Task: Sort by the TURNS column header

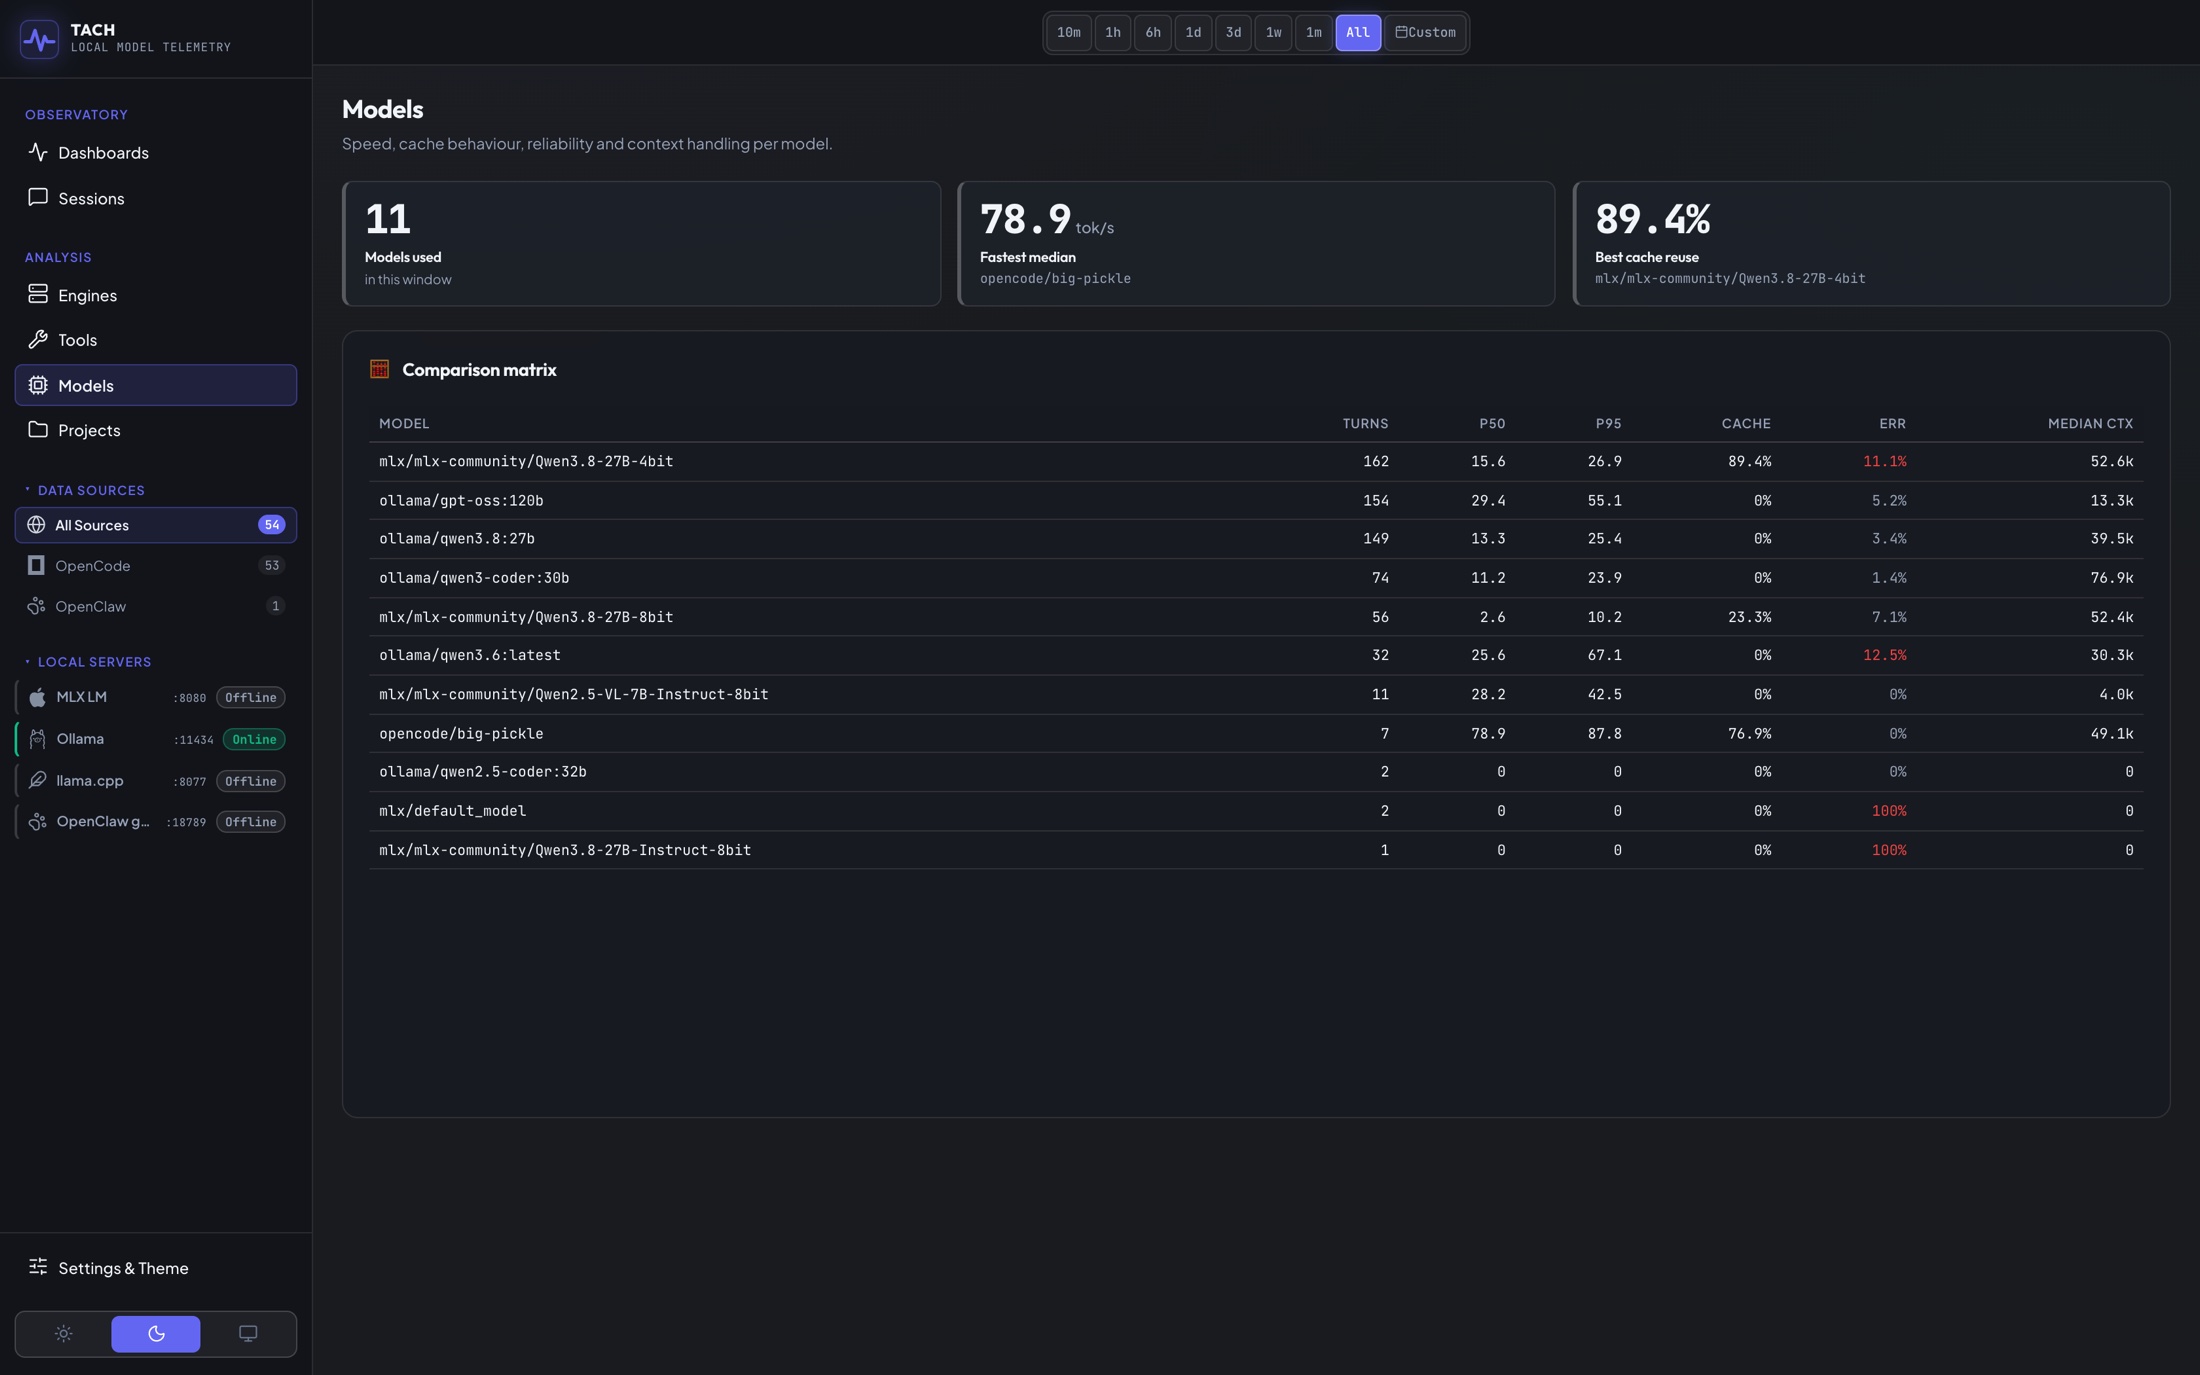Action: pyautogui.click(x=1365, y=423)
